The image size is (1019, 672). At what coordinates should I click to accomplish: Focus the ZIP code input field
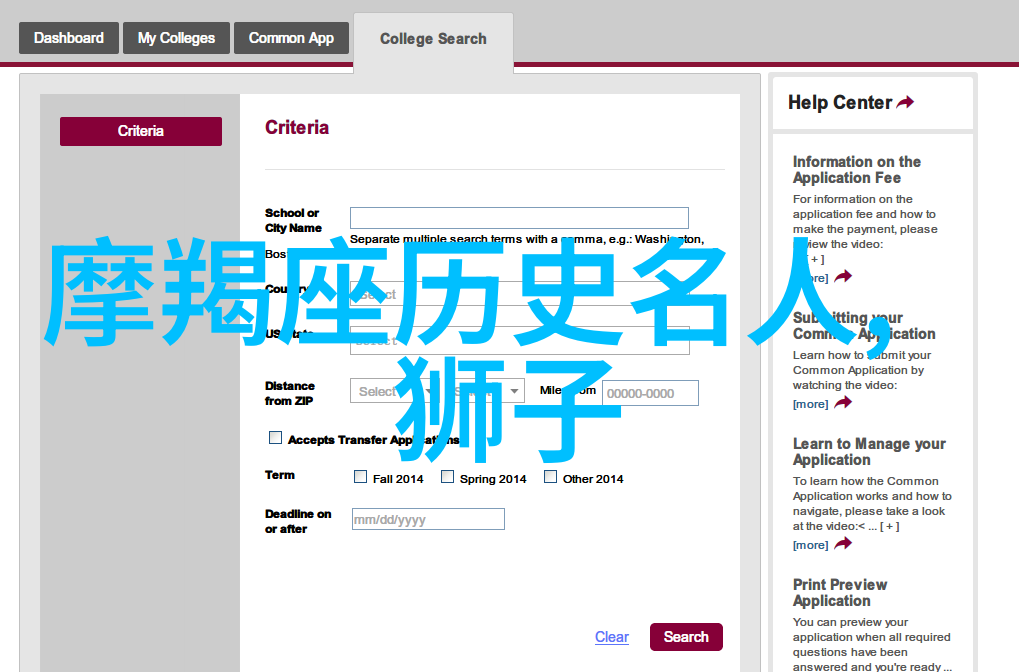(650, 393)
